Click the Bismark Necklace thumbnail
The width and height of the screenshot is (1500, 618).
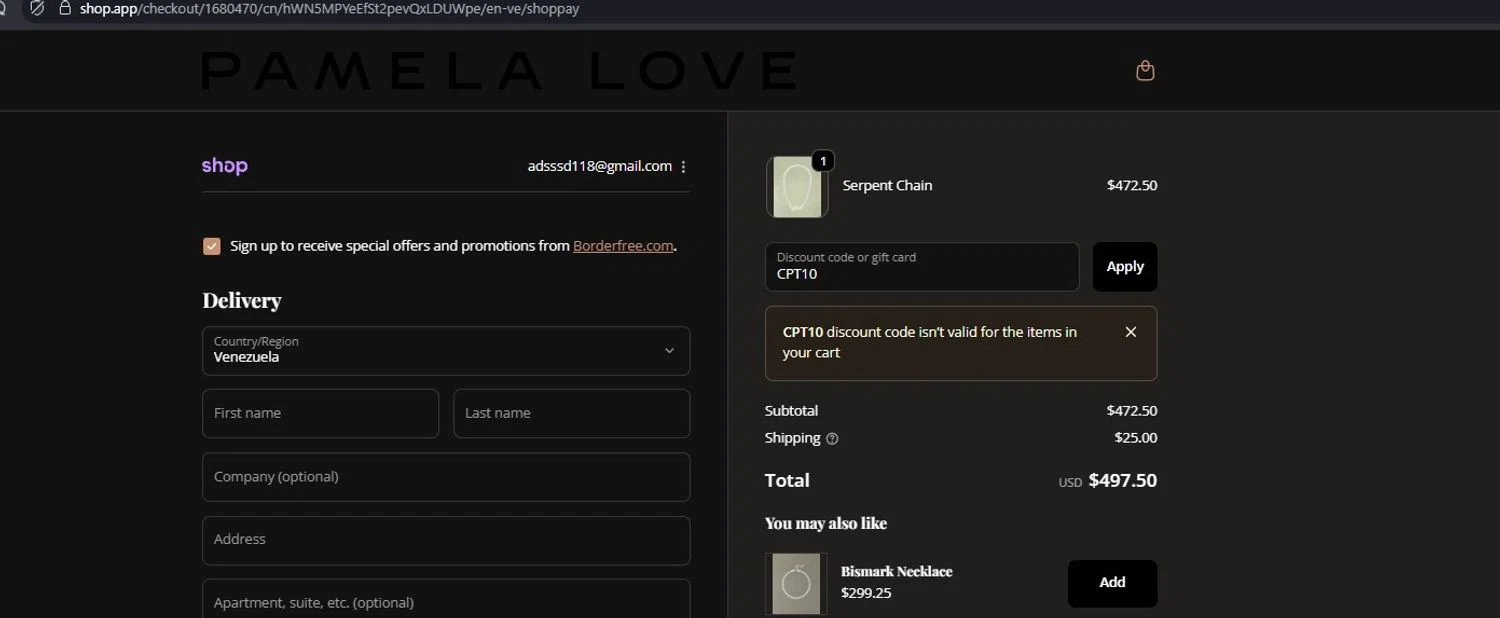point(796,584)
